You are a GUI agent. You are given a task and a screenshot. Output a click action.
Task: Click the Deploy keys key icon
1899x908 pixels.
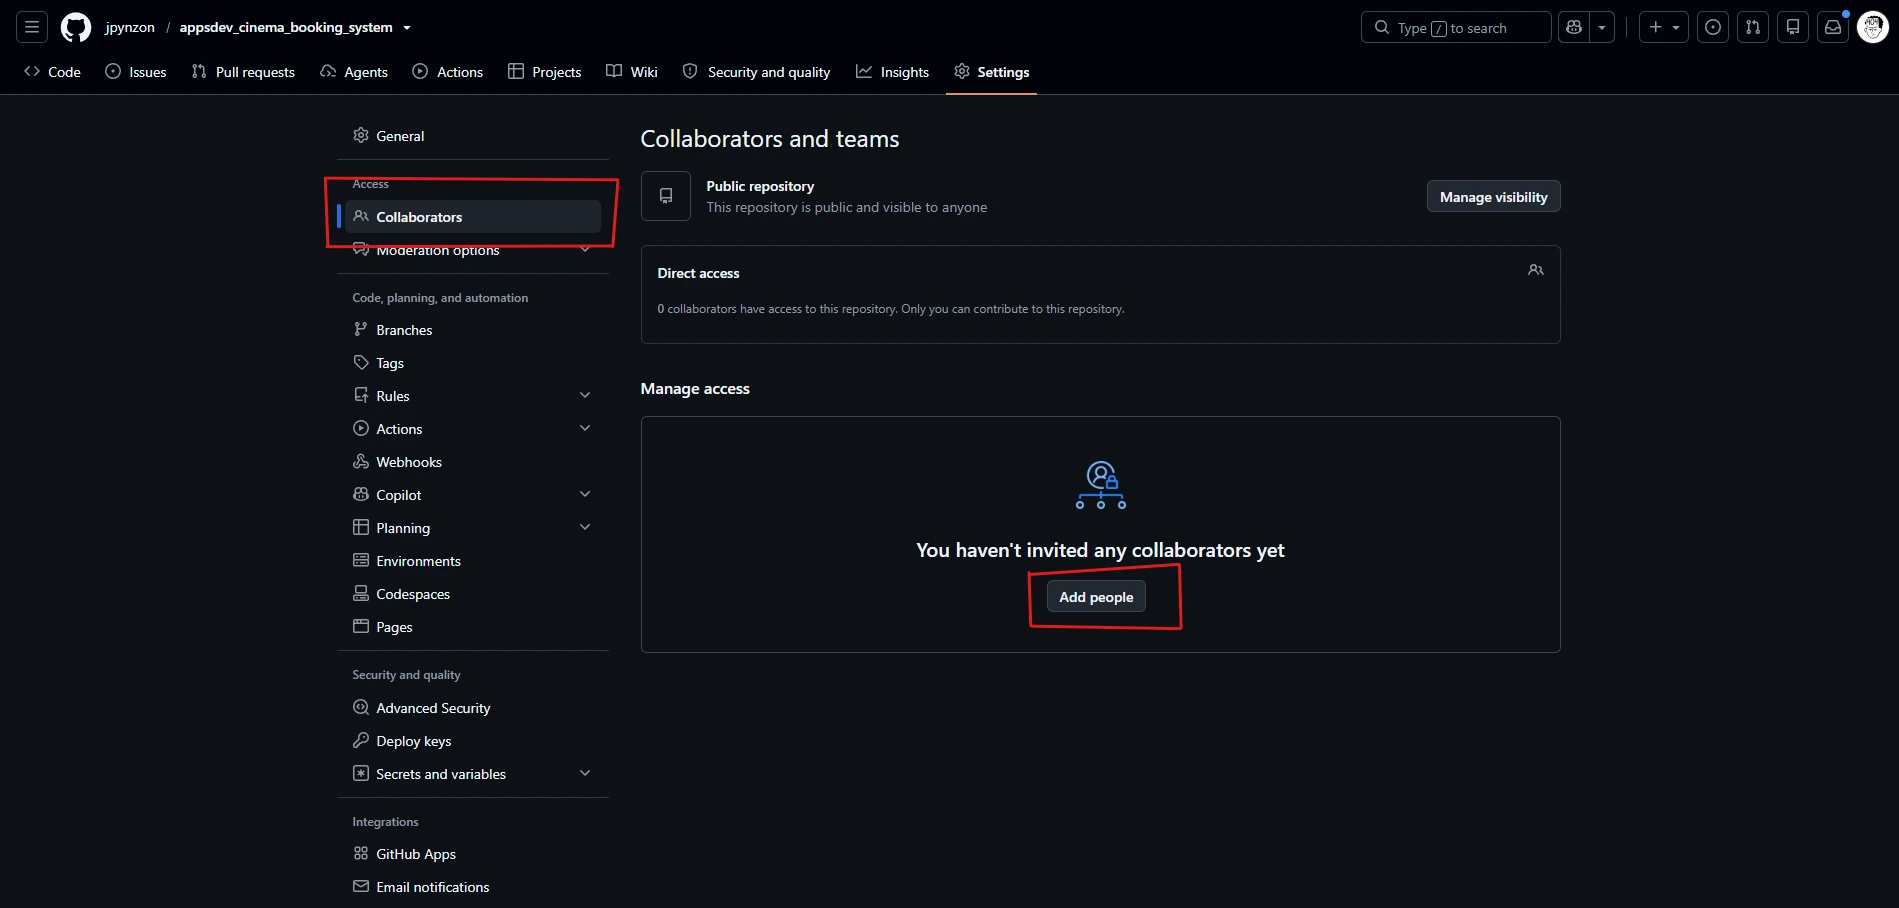tap(361, 740)
